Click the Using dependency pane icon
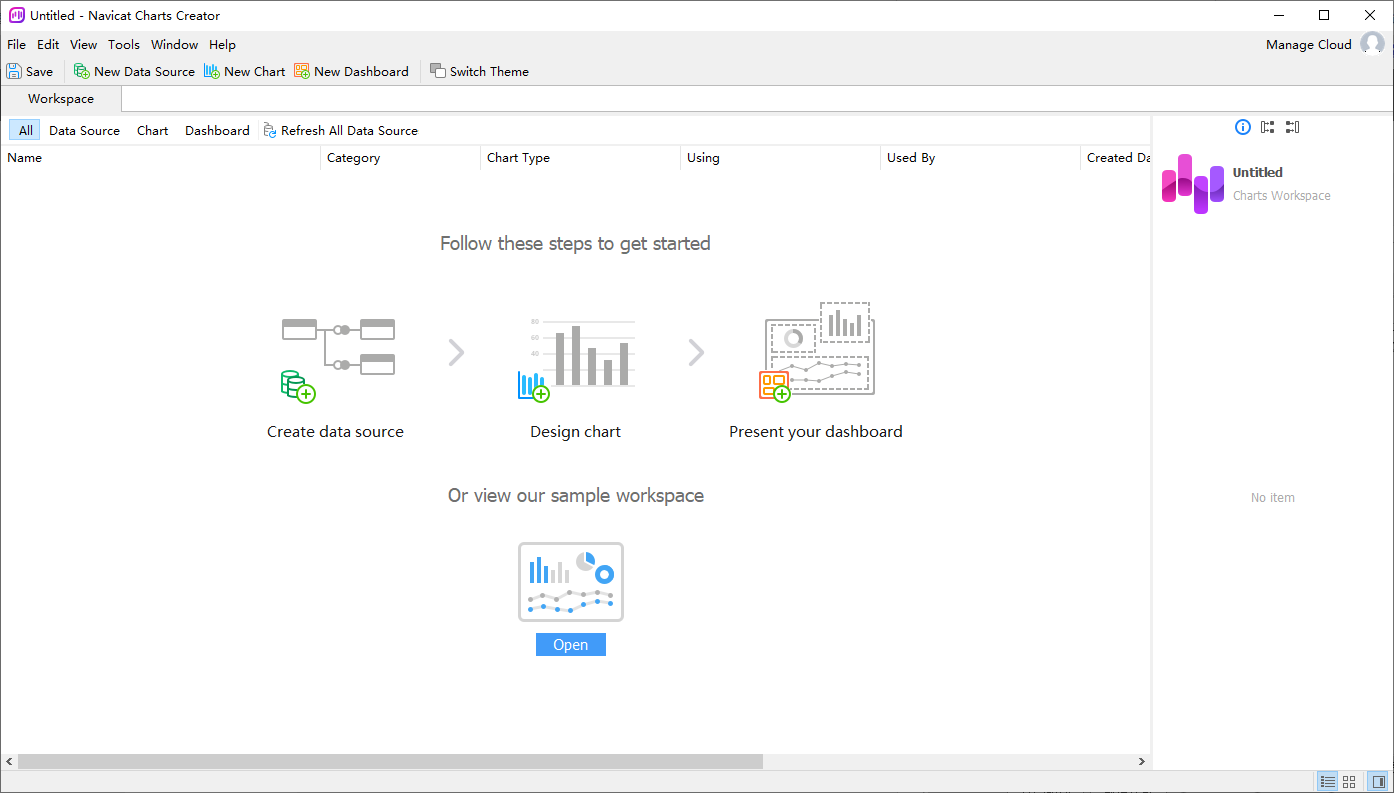The width and height of the screenshot is (1394, 793). 1268,127
